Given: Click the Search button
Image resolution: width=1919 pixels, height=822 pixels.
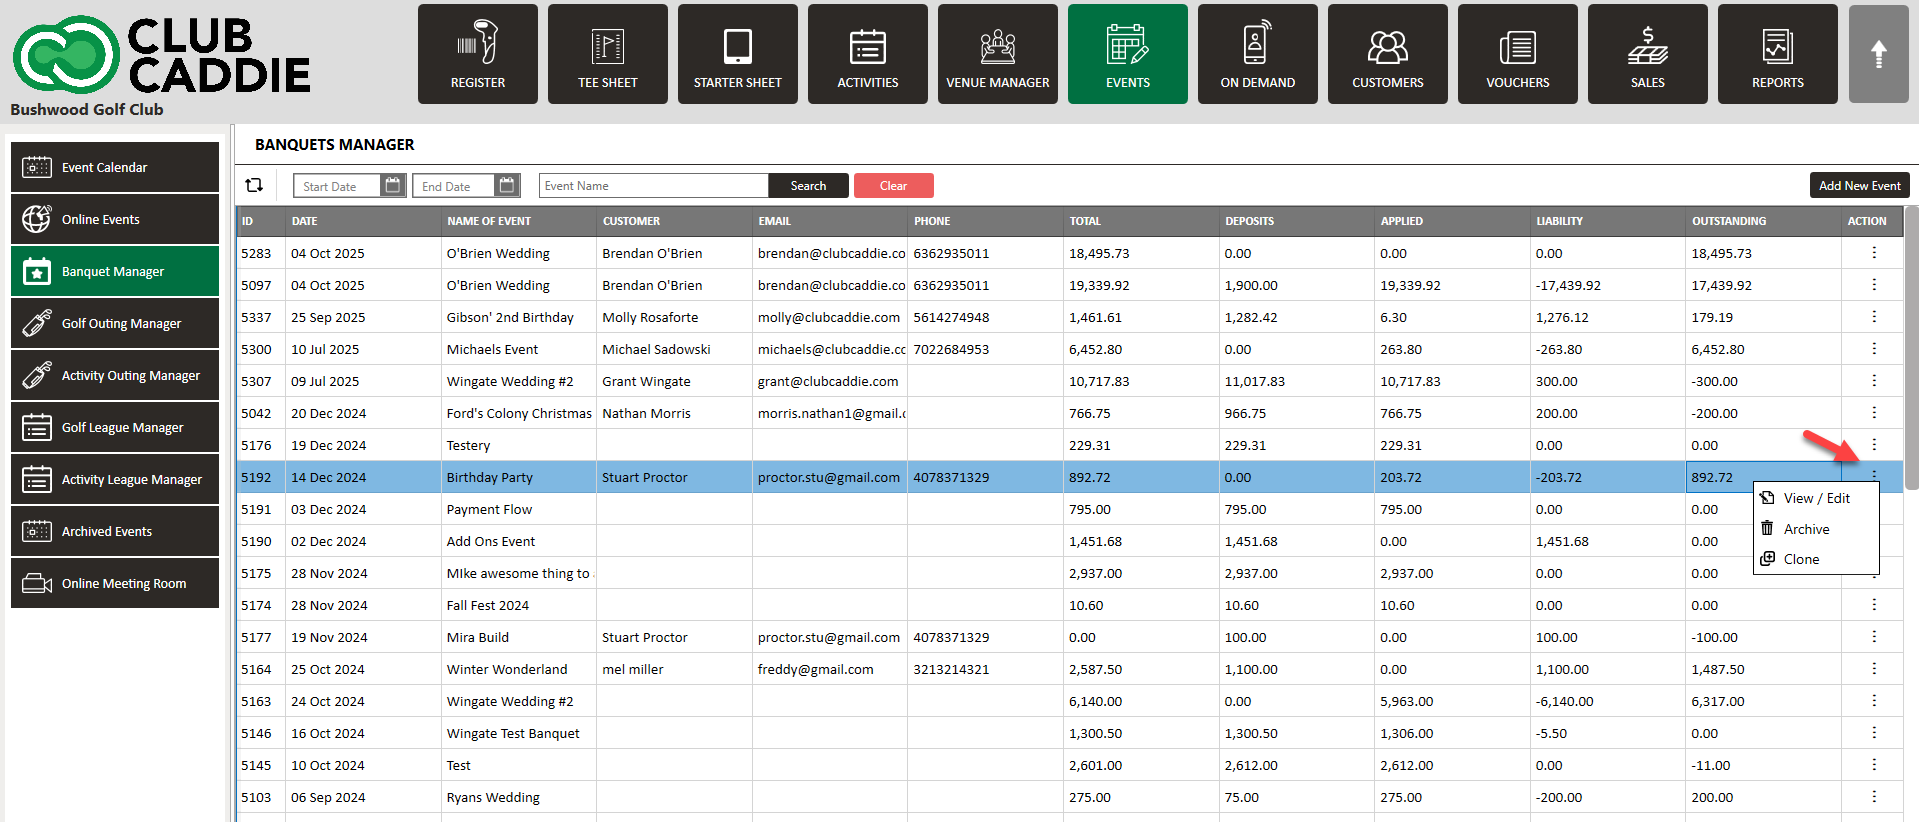Looking at the screenshot, I should pos(808,186).
